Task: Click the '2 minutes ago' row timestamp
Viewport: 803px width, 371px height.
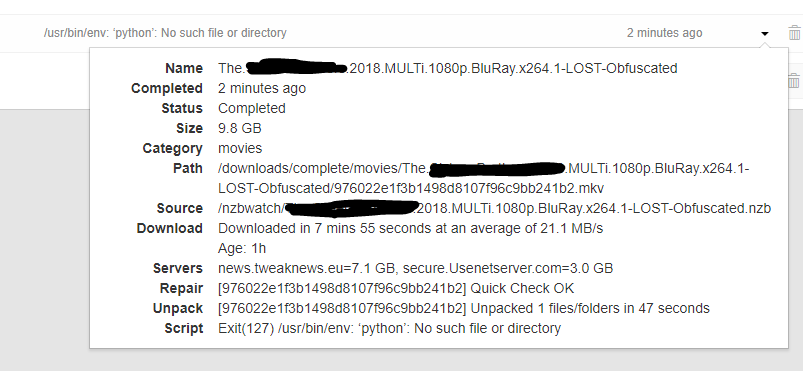Action: click(x=664, y=33)
